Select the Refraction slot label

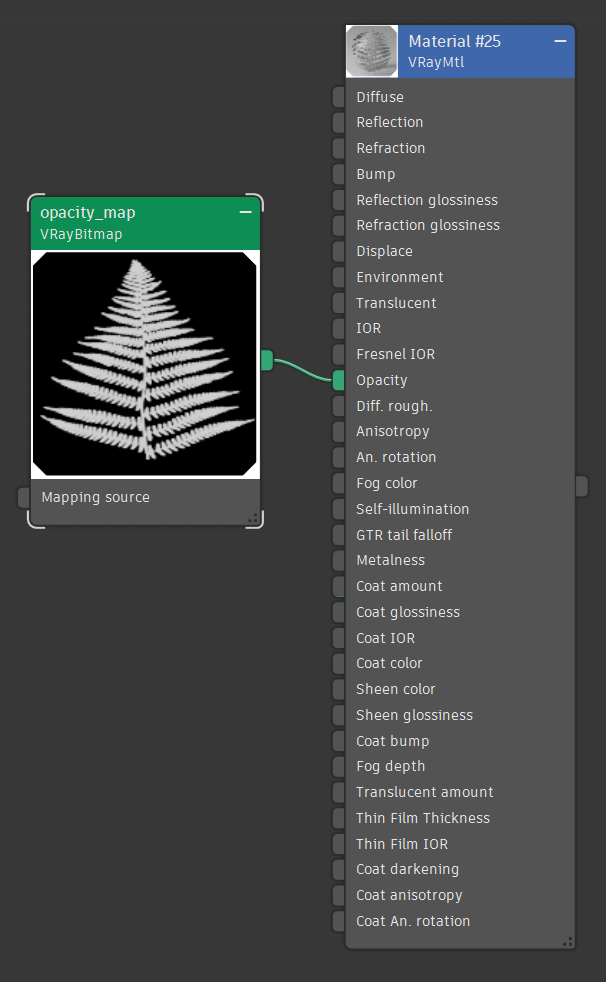tap(390, 148)
